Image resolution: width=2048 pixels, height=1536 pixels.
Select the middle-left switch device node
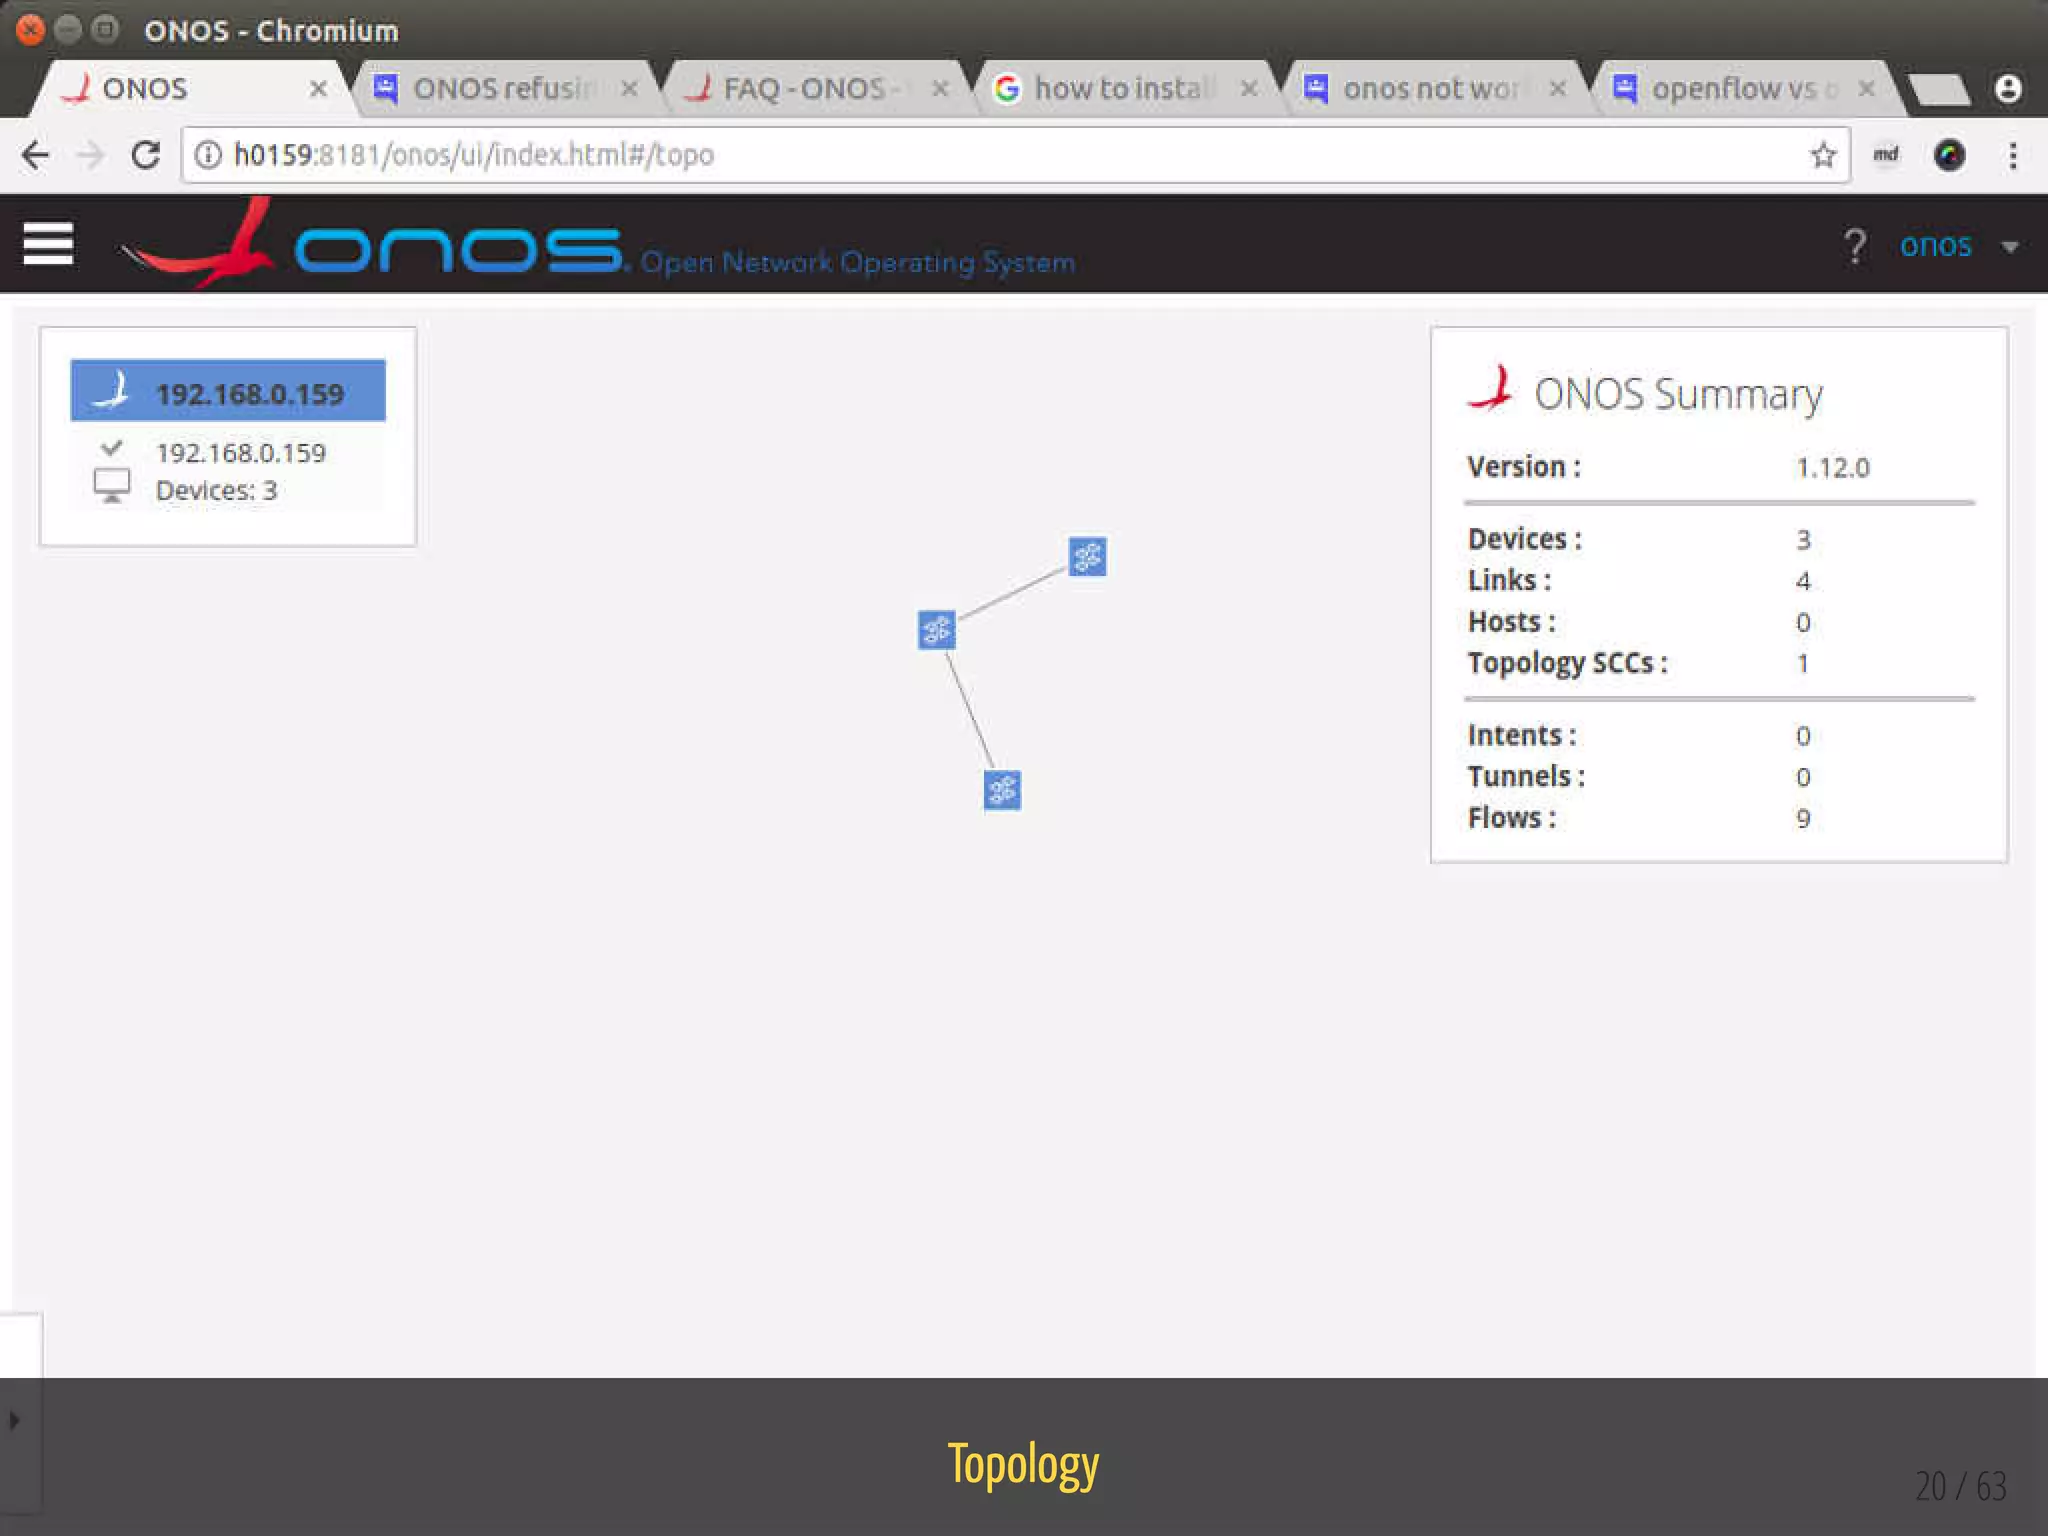(x=937, y=630)
